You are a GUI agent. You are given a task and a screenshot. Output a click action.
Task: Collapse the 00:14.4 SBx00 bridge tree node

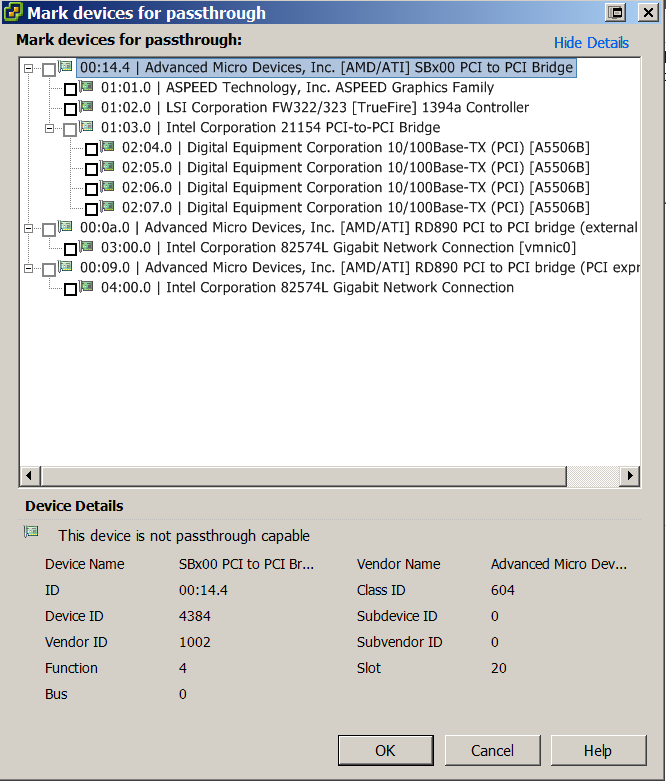pos(28,68)
